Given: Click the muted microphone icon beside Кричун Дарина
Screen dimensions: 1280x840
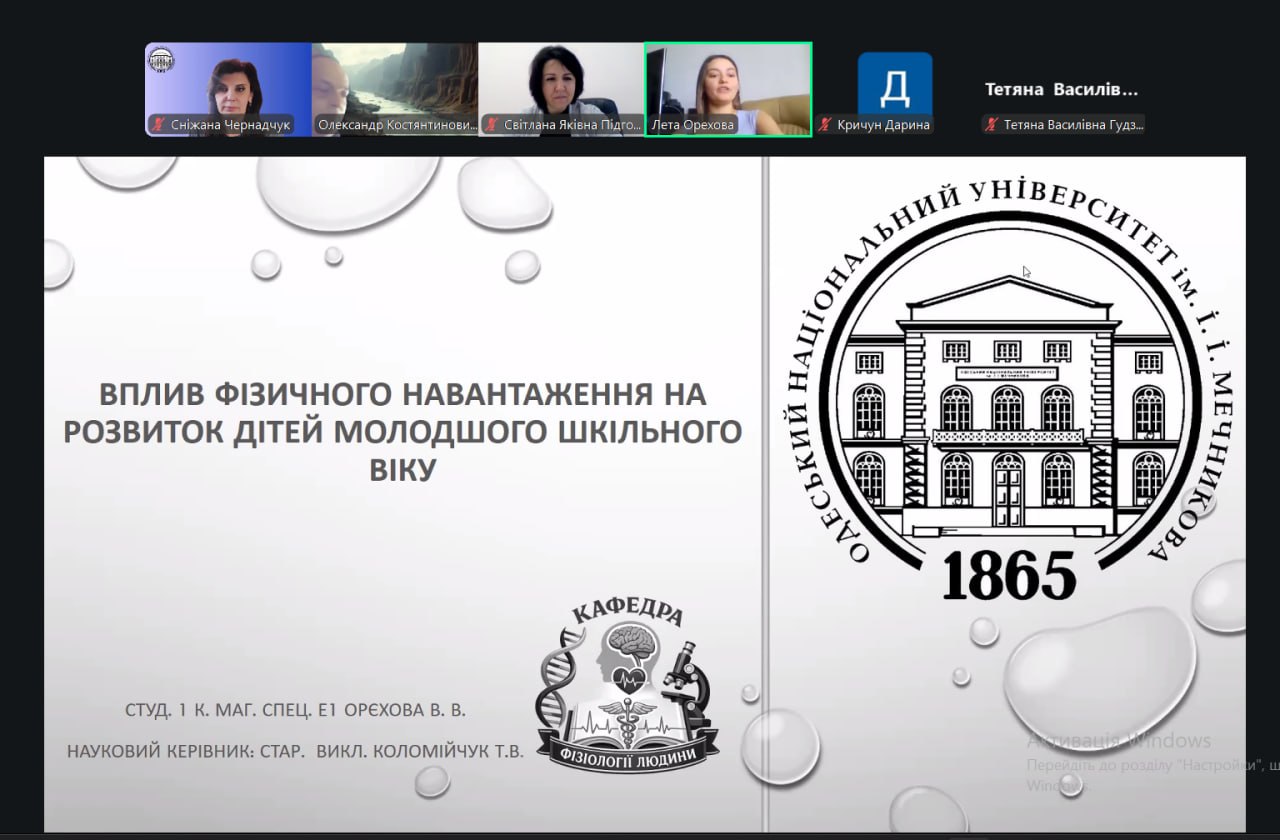Looking at the screenshot, I should click(825, 125).
